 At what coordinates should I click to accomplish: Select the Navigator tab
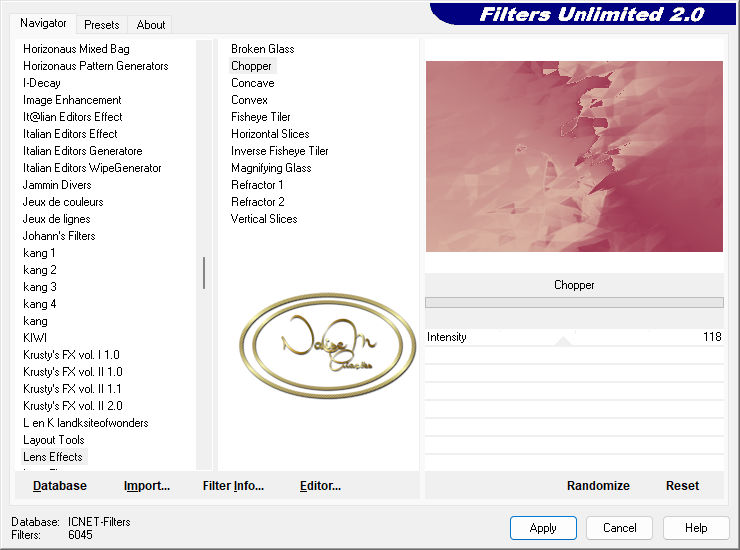point(43,23)
